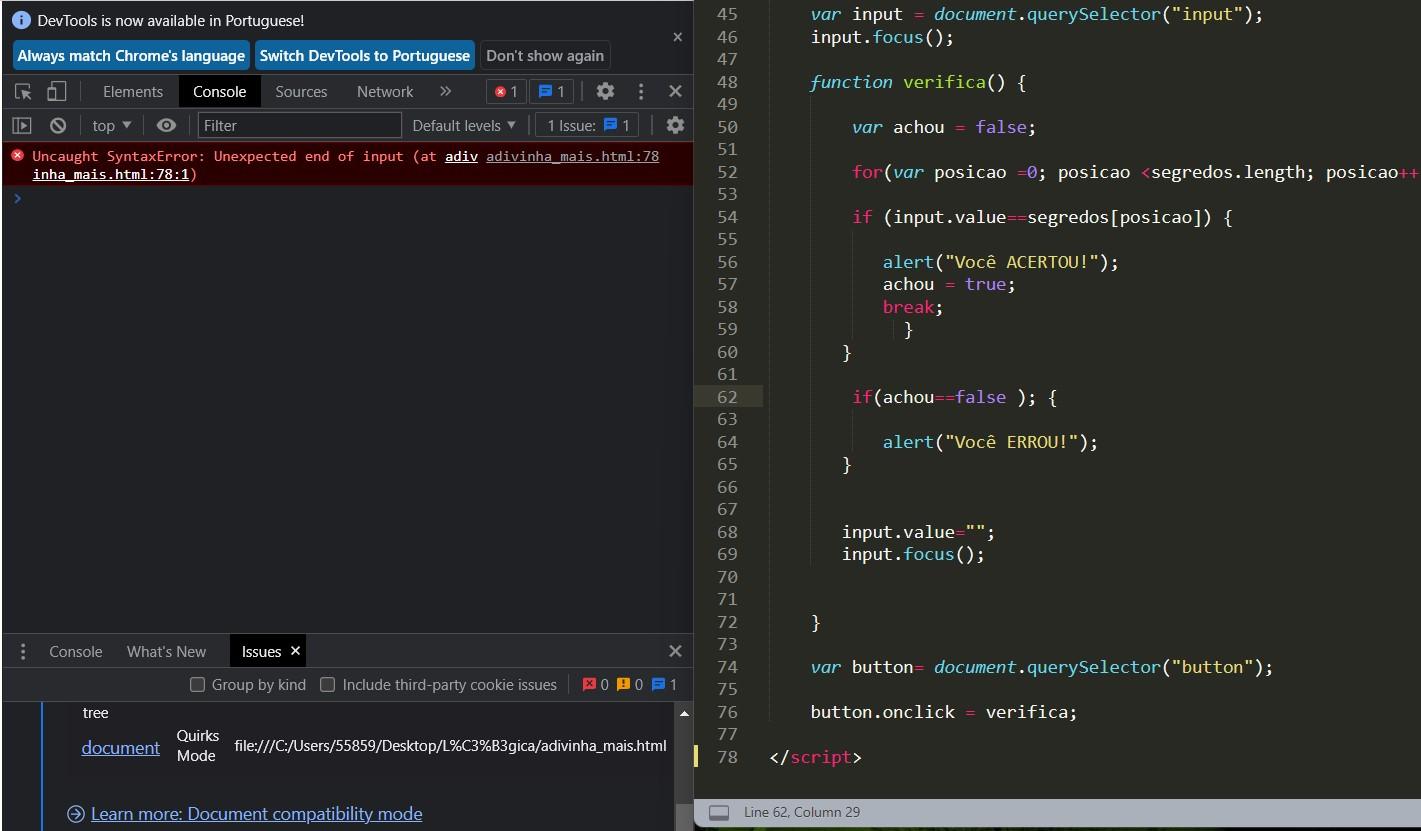
Task: Close the Issues drawer tab
Action: click(295, 651)
